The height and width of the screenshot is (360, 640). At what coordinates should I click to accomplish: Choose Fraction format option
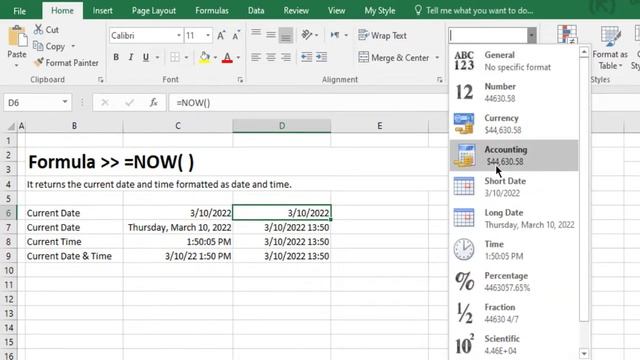[514, 313]
